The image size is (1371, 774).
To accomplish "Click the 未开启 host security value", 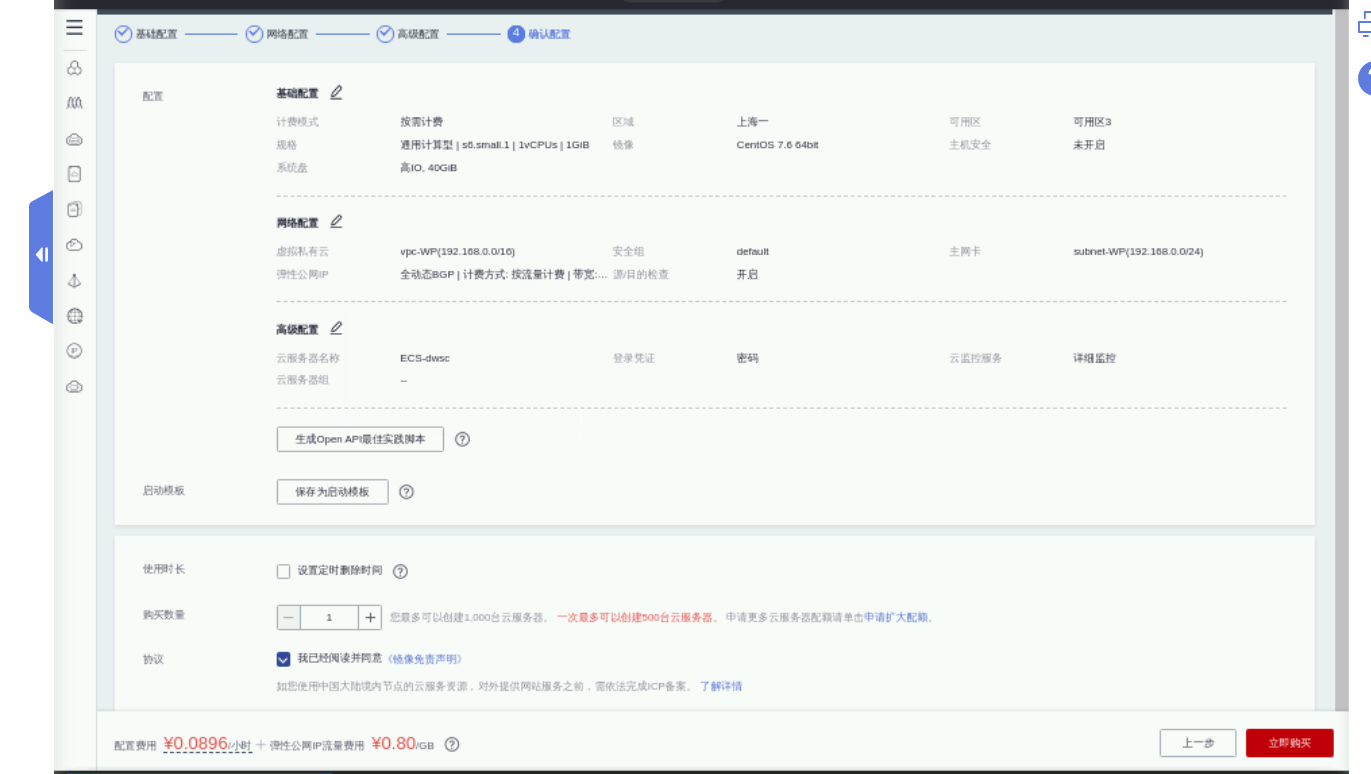I will (x=1089, y=145).
